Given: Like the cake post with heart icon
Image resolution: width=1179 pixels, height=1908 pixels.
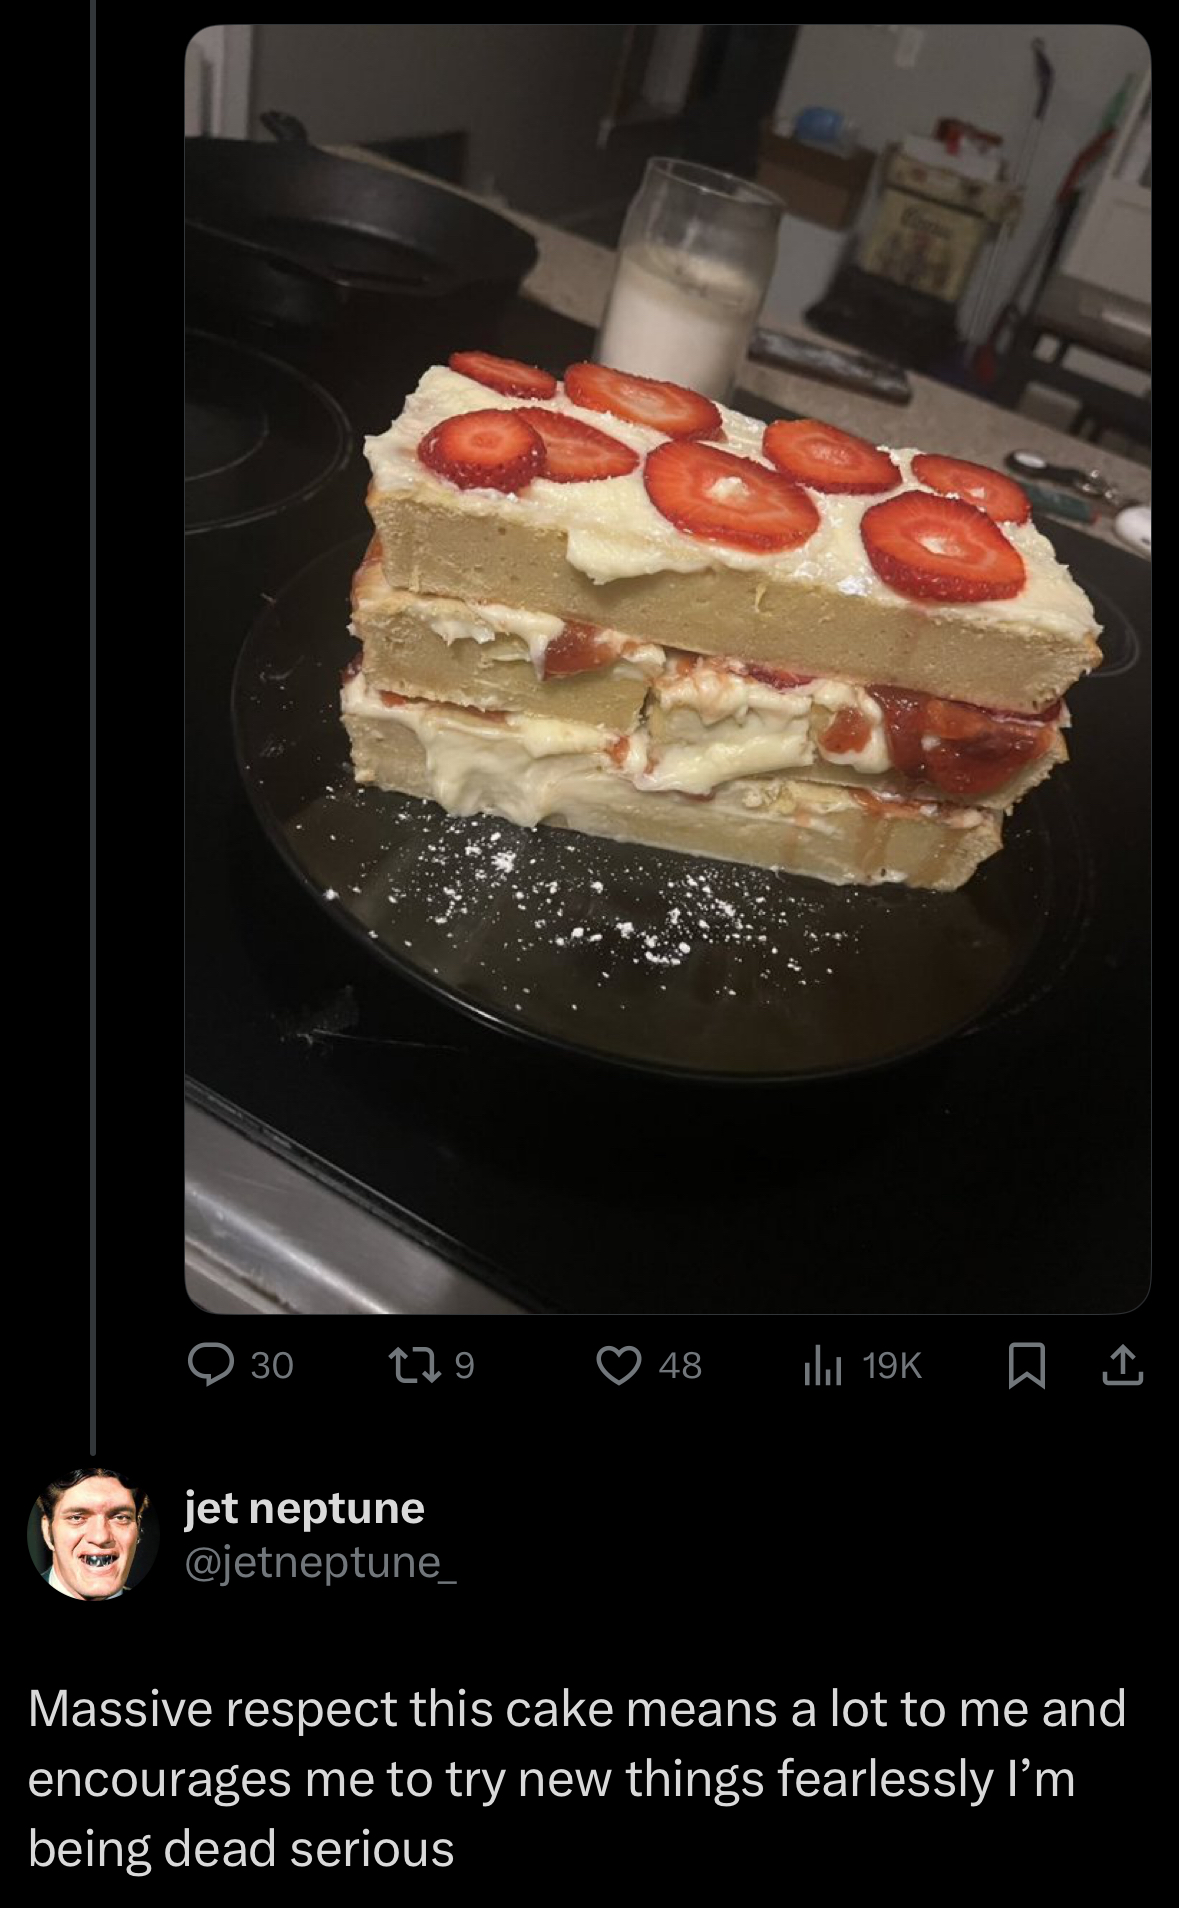Looking at the screenshot, I should point(619,1365).
